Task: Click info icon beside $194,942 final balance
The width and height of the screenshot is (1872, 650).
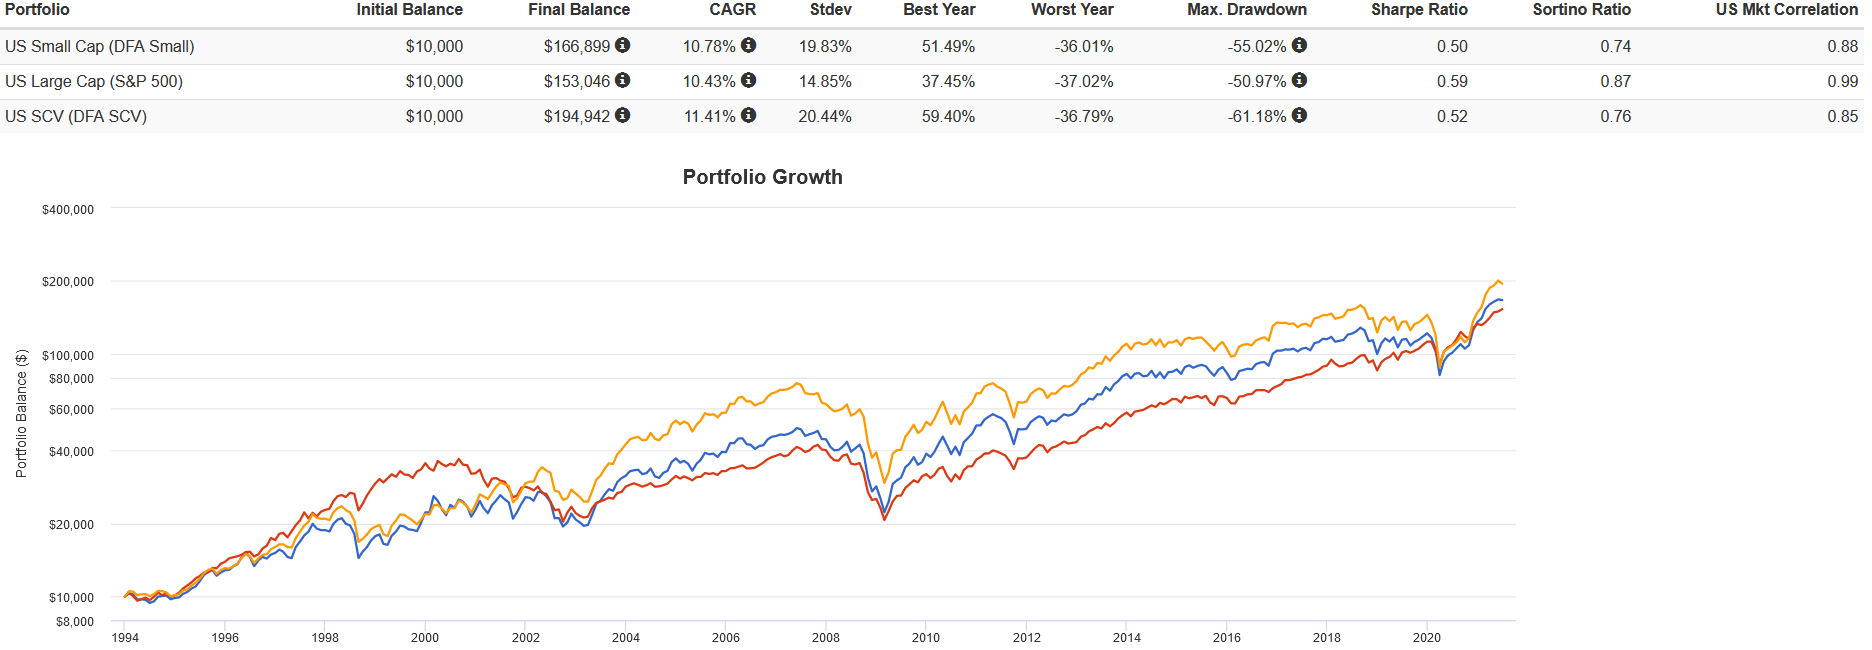Action: pos(622,115)
